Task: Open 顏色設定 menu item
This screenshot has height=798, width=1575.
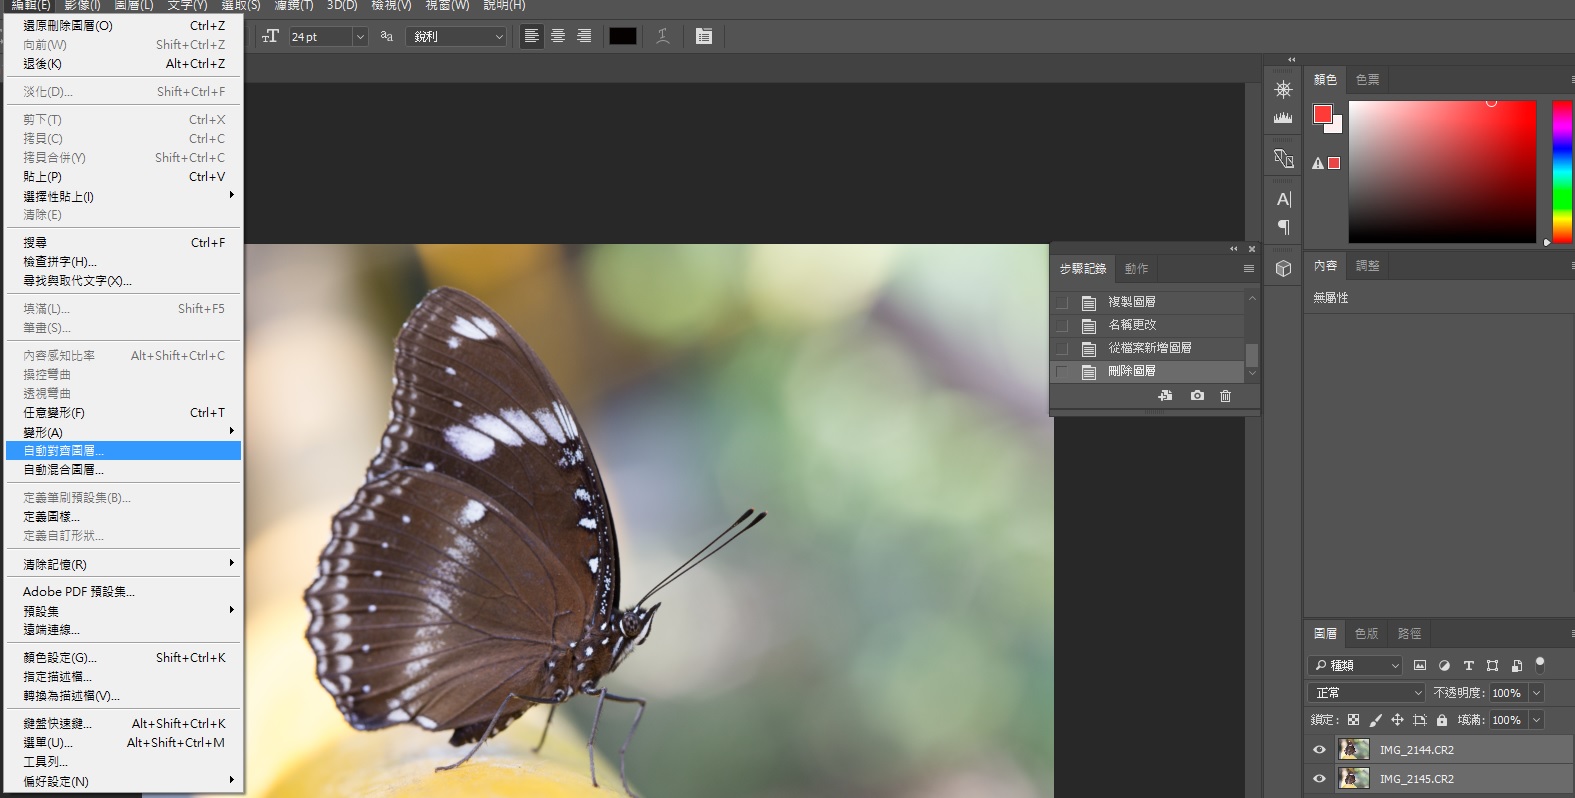Action: point(124,658)
